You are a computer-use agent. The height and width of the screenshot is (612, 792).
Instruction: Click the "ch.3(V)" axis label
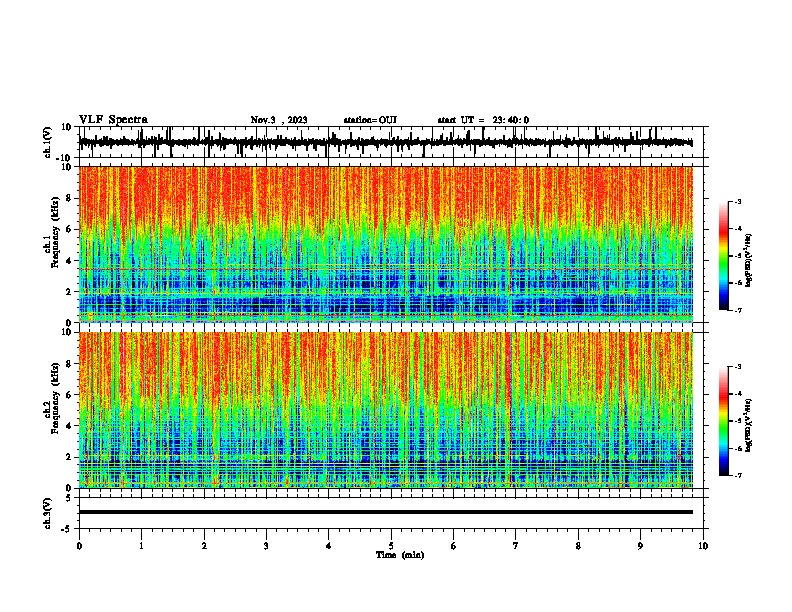click(x=48, y=513)
